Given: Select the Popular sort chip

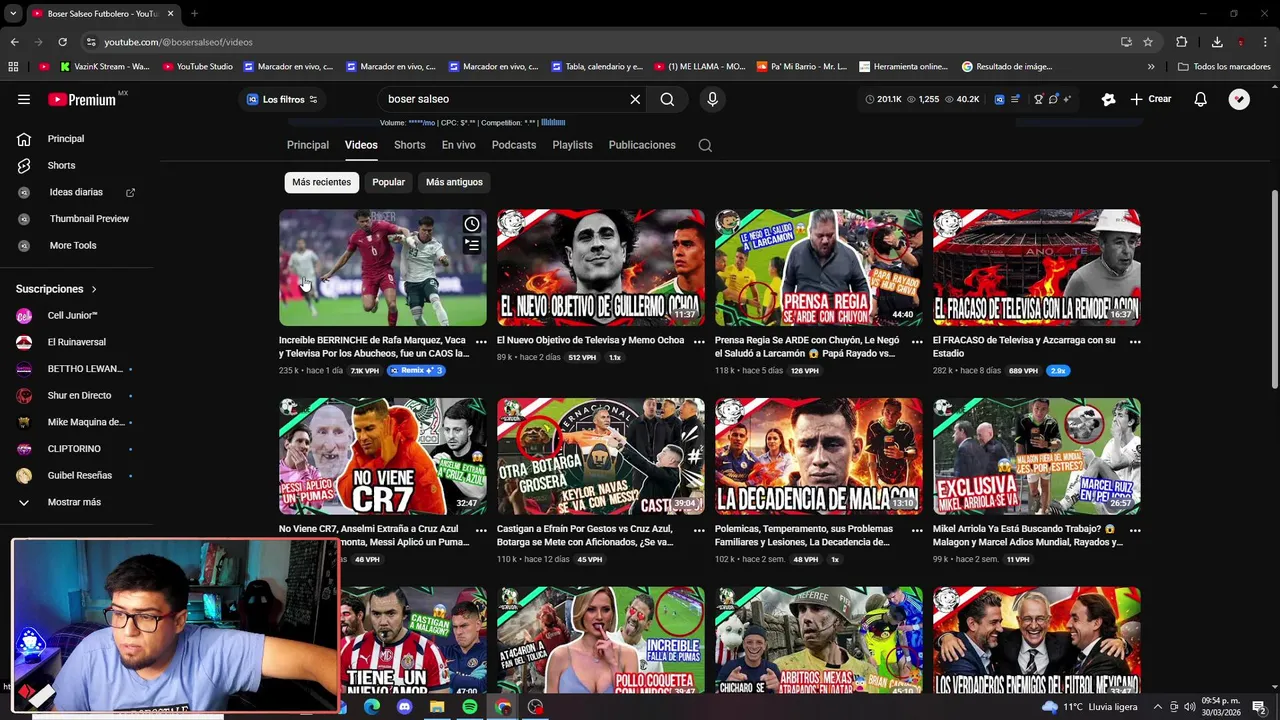Looking at the screenshot, I should point(389,182).
